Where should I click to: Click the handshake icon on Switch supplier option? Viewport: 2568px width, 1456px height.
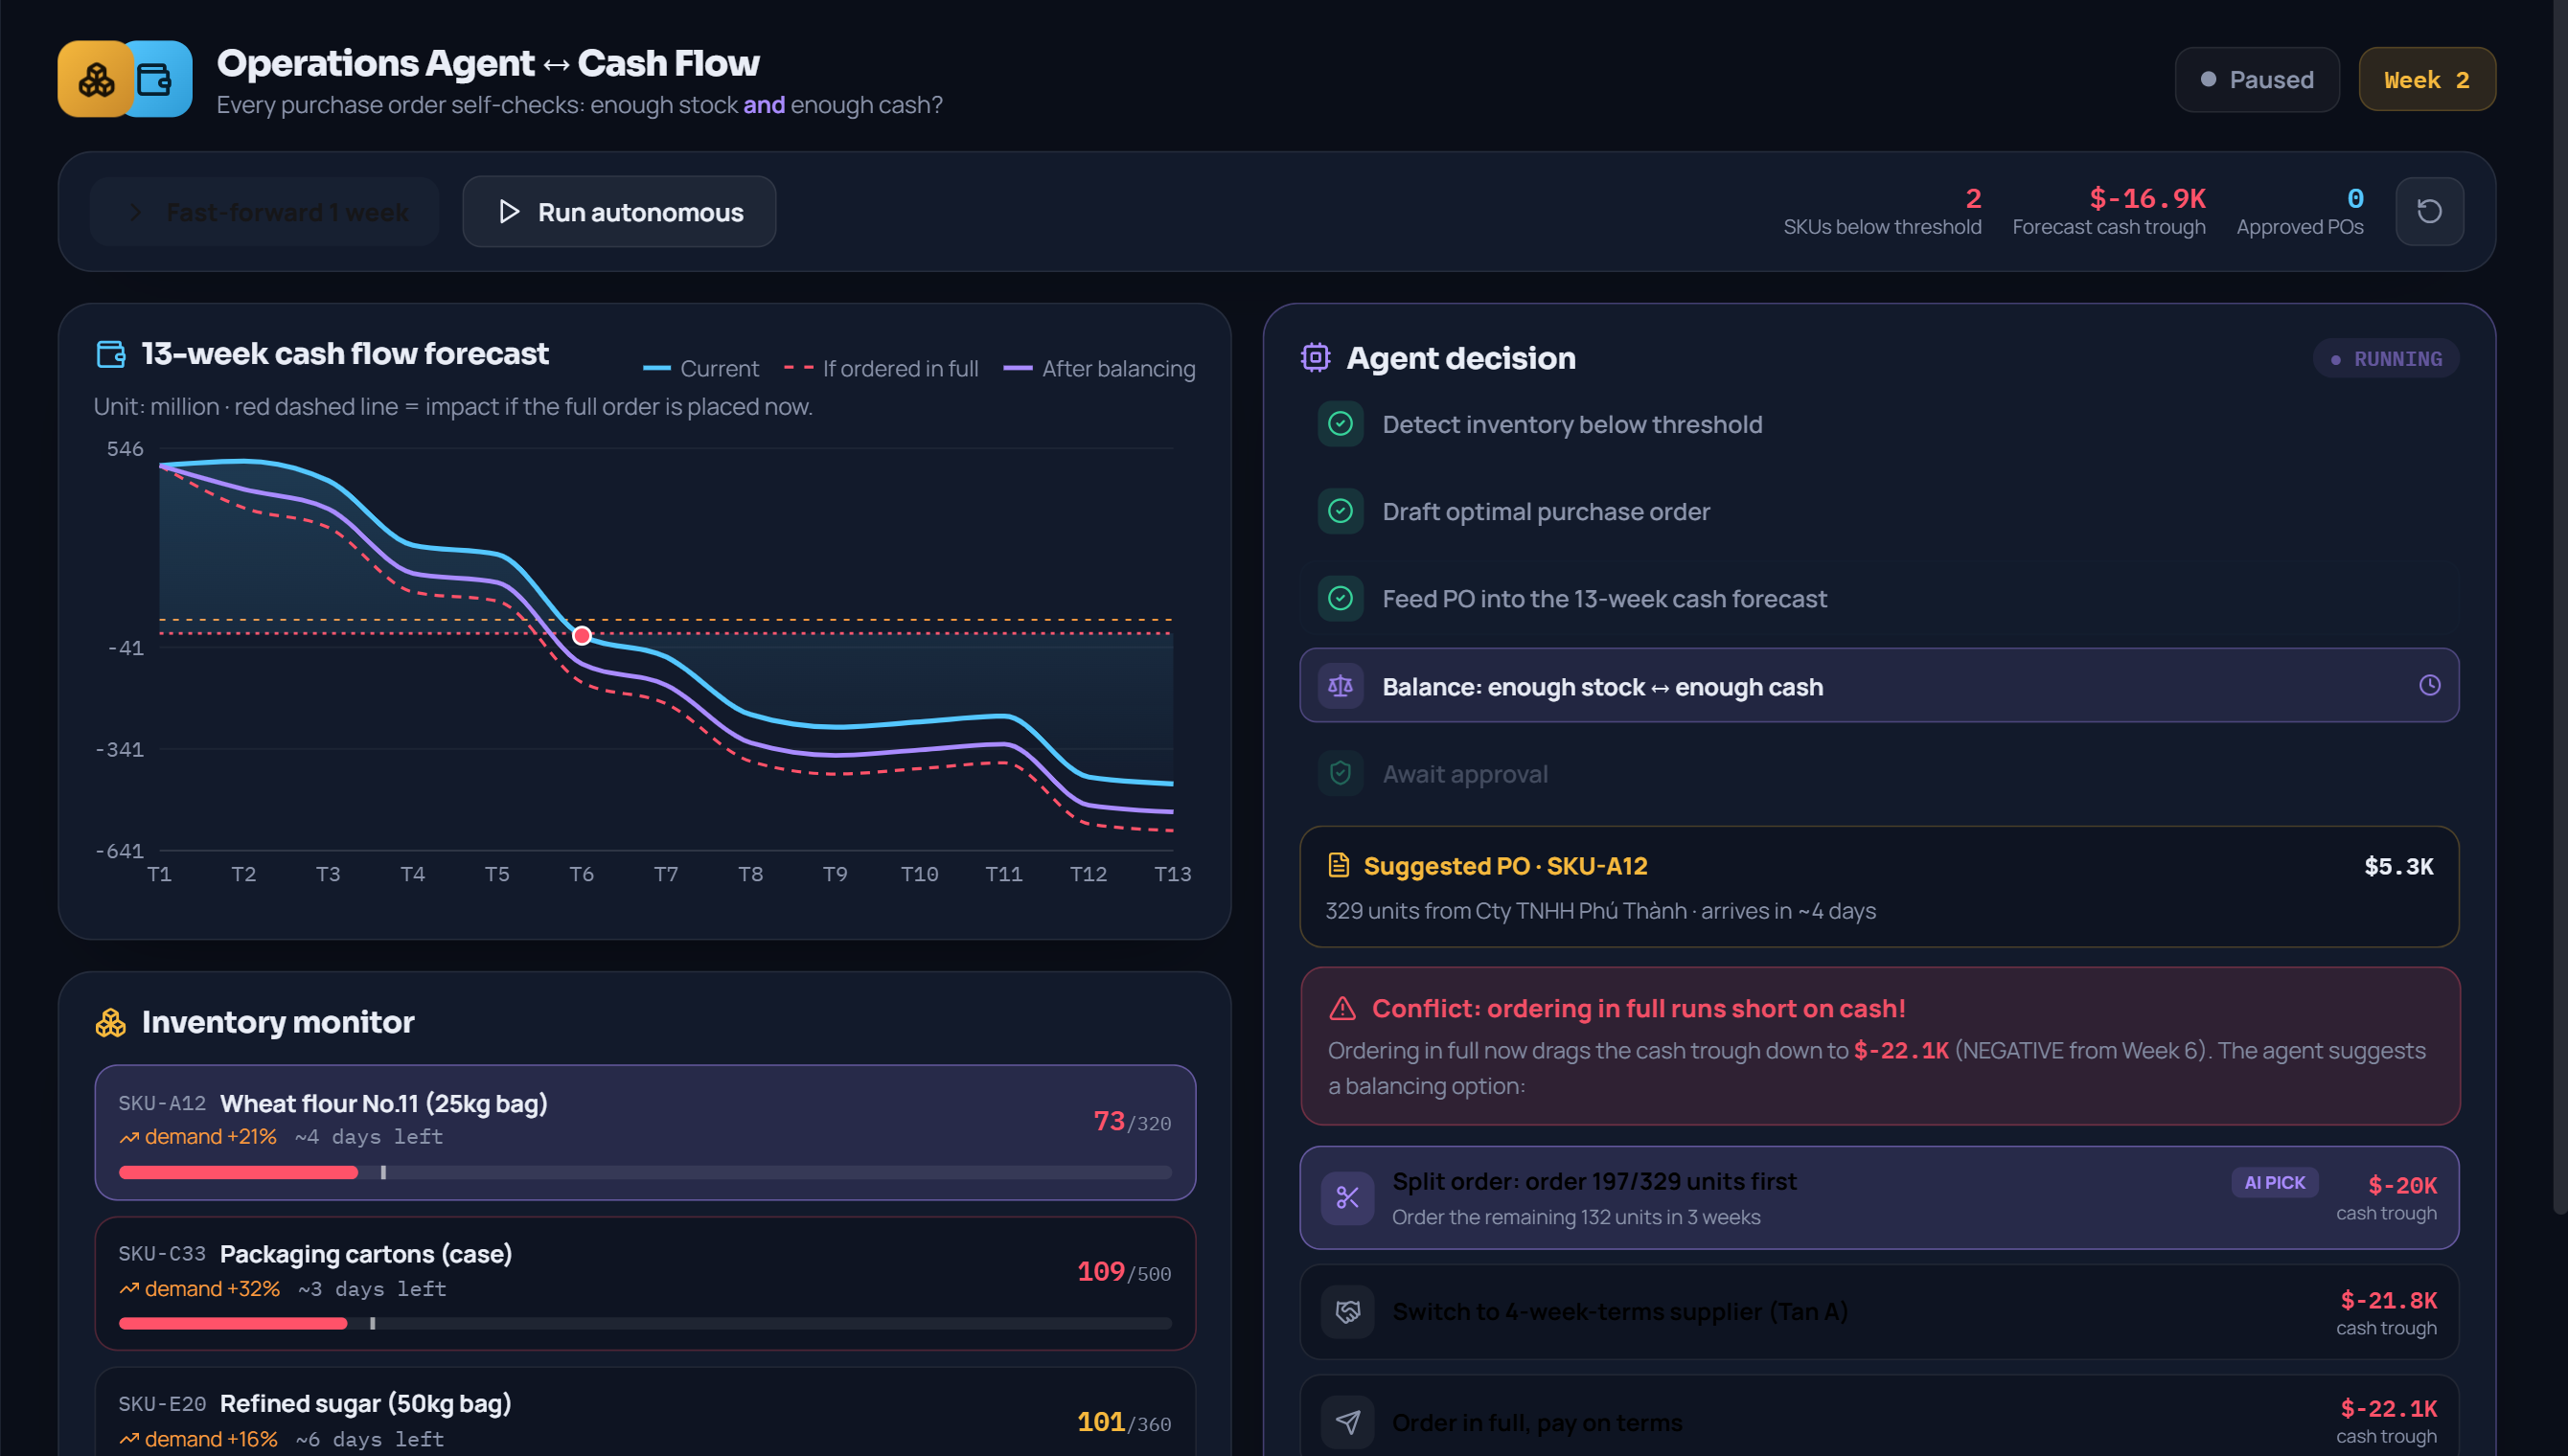click(1347, 1311)
